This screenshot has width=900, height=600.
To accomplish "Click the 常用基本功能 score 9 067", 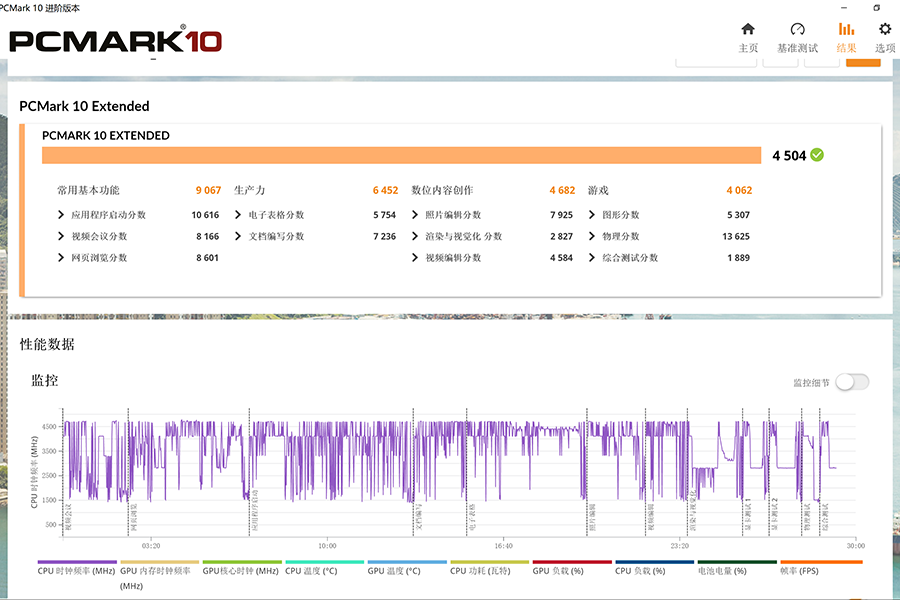I will pyautogui.click(x=208, y=190).
